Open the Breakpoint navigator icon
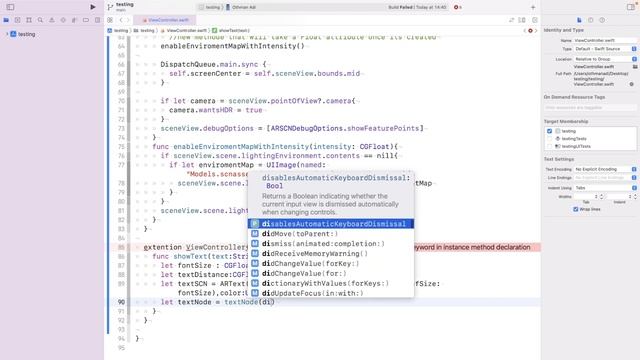The image size is (640, 360). [x=86, y=20]
